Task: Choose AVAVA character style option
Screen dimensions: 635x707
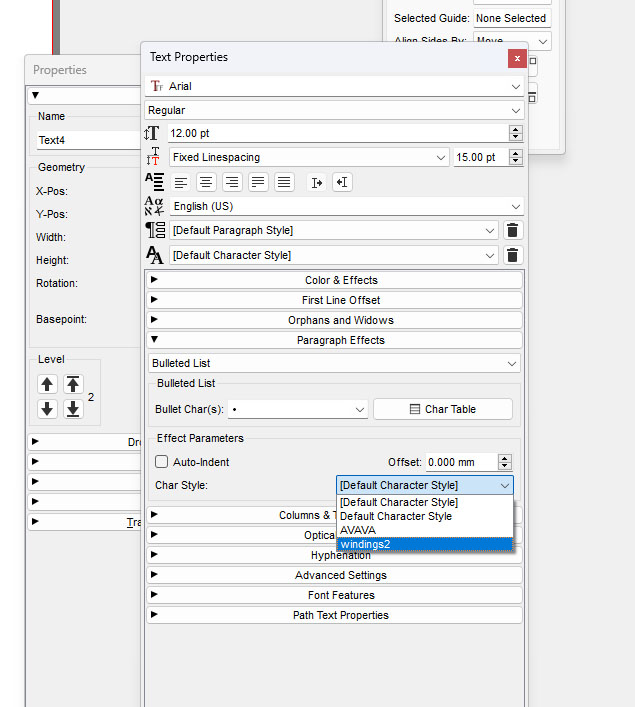Action: coord(425,530)
